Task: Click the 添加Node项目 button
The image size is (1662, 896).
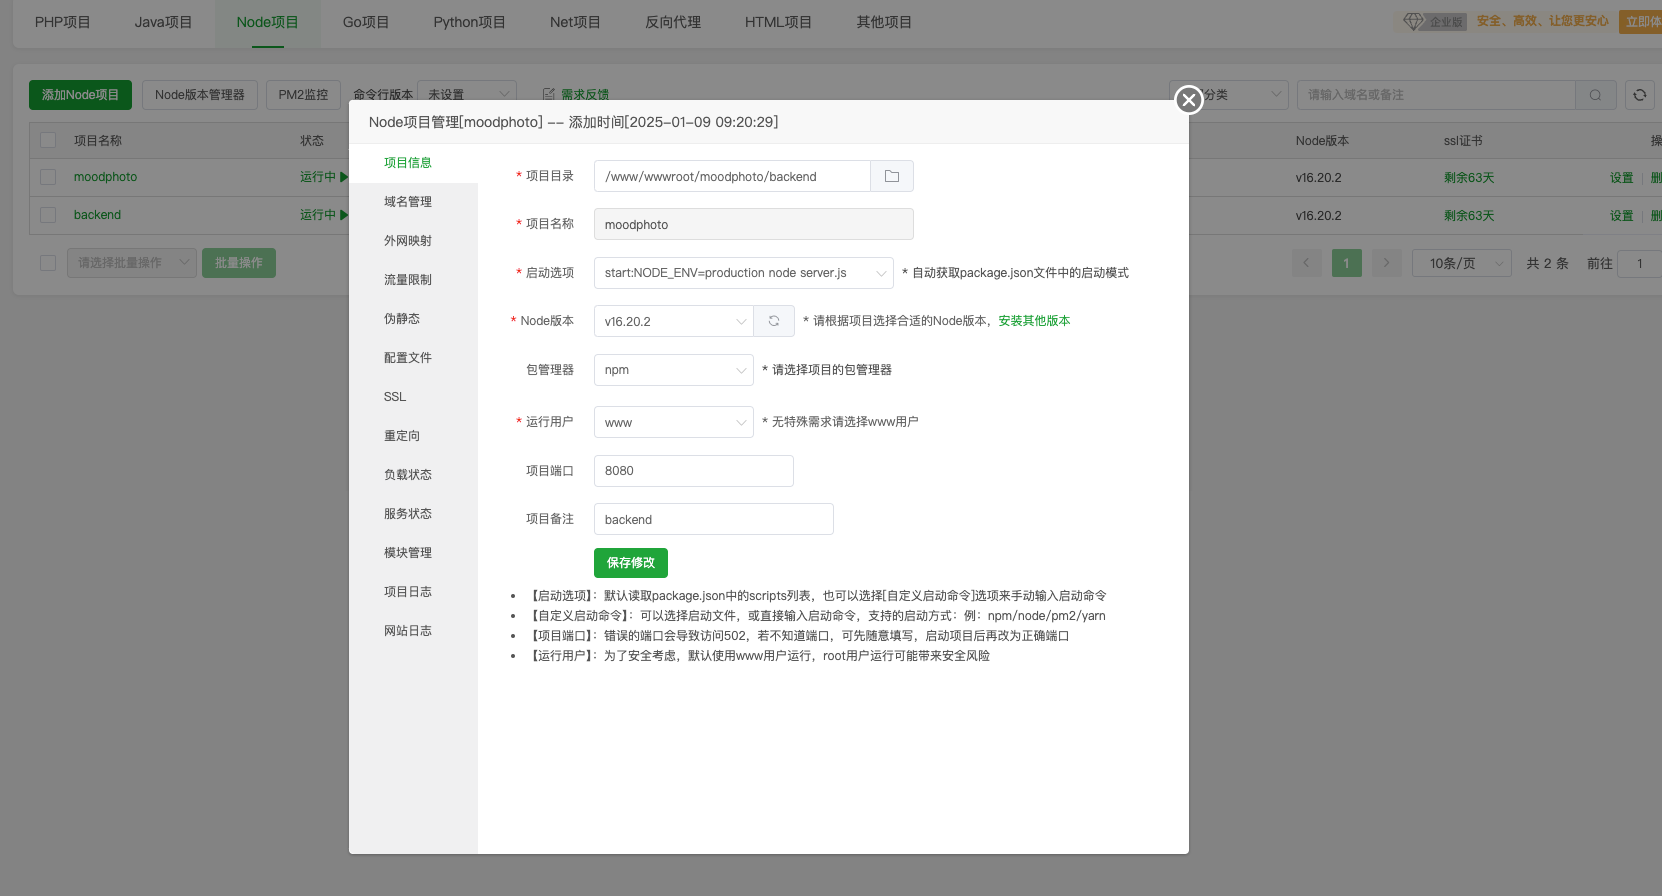Action: pyautogui.click(x=80, y=95)
